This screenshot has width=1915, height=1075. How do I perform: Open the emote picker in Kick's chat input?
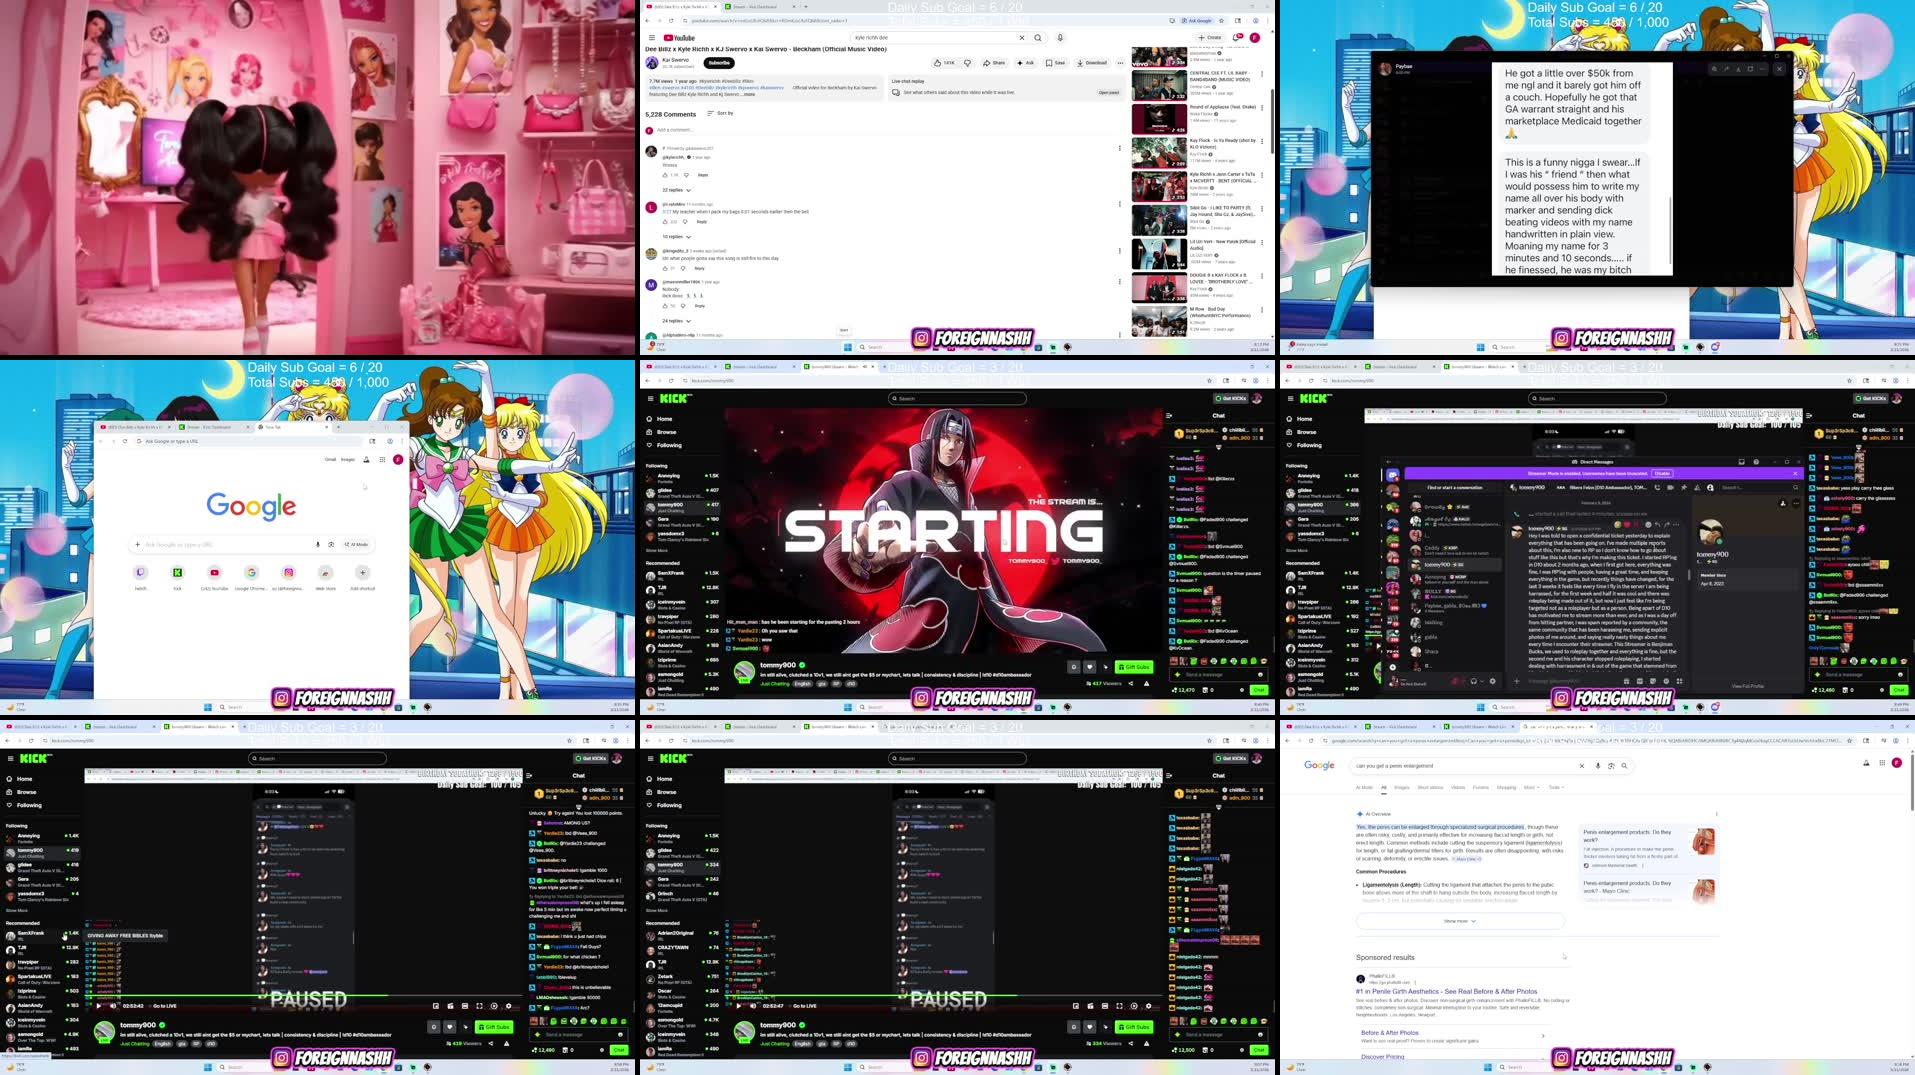pos(1260,675)
